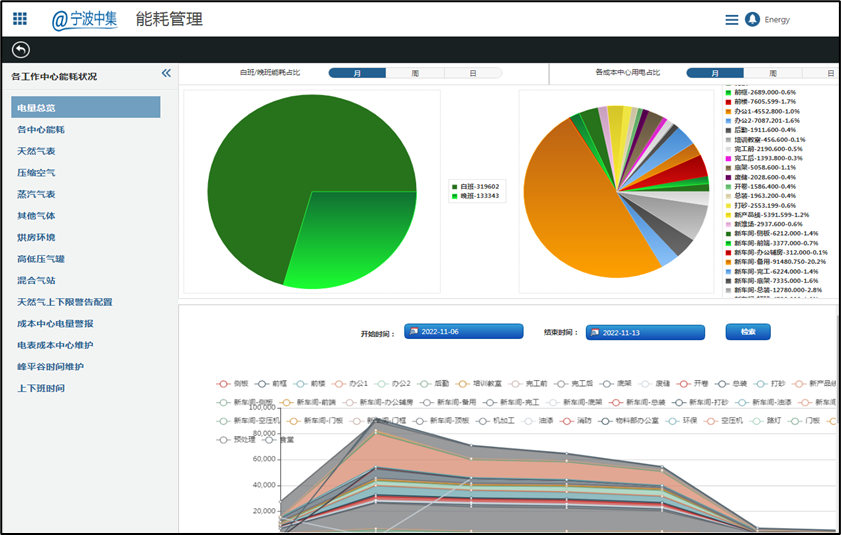Click the calendar icon in end date
The width and height of the screenshot is (841, 535).
[x=595, y=333]
